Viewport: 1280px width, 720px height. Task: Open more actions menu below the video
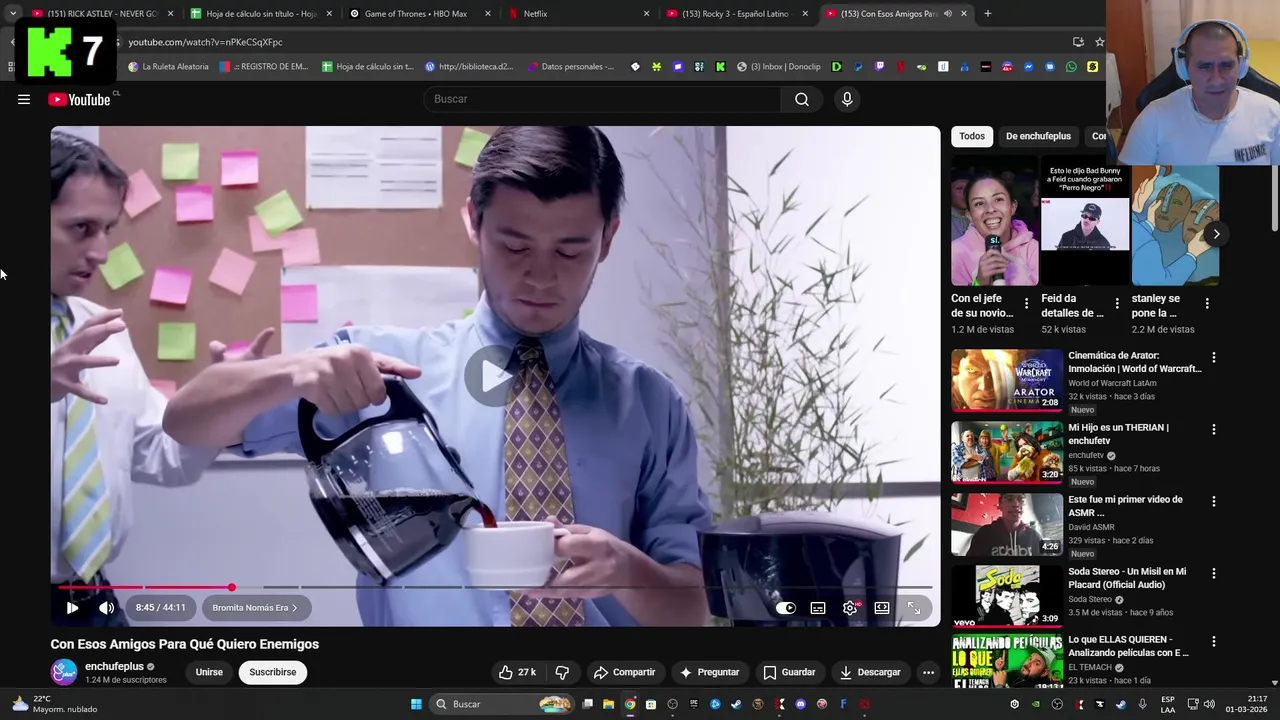tap(928, 672)
